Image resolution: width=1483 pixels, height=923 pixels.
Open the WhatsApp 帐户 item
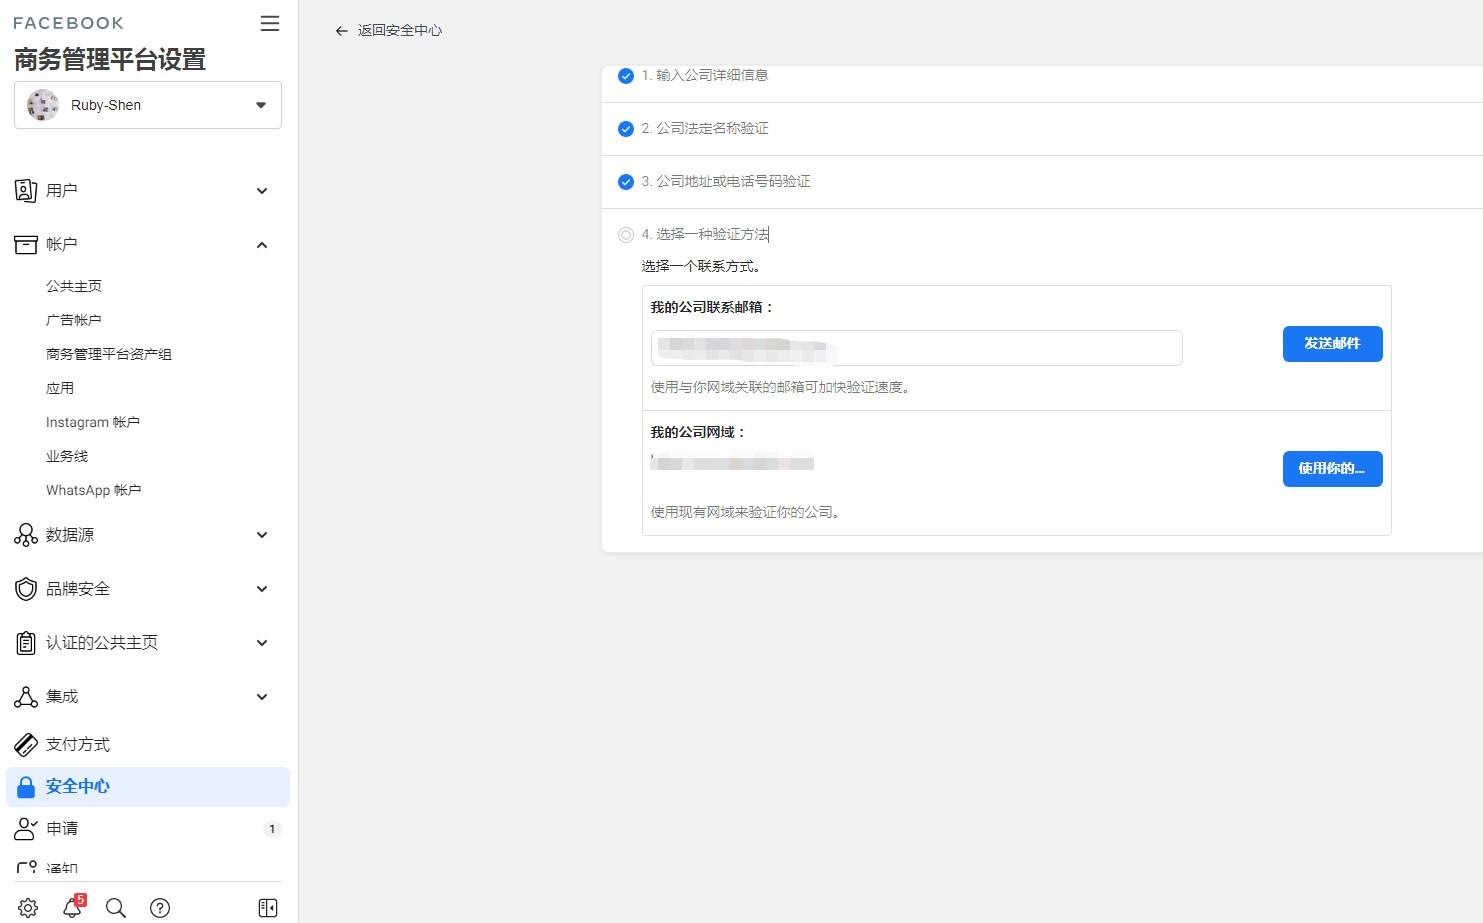pos(93,490)
